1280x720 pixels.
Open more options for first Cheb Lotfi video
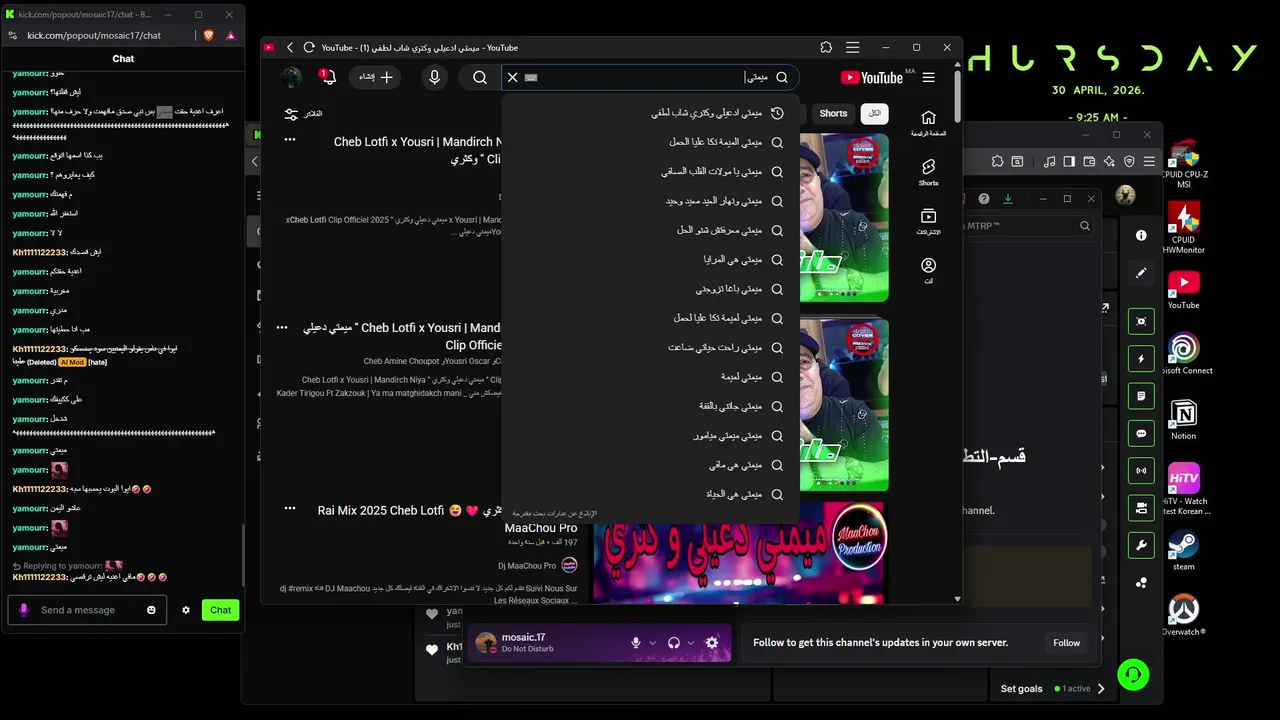click(x=290, y=139)
